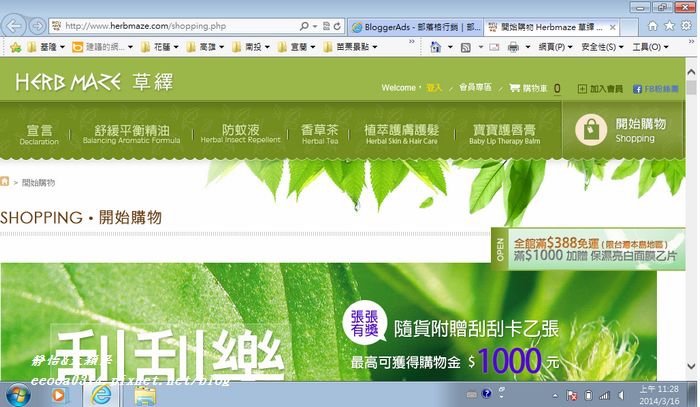Click the shopping bag icon
700x407 pixels.
pyautogui.click(x=591, y=130)
